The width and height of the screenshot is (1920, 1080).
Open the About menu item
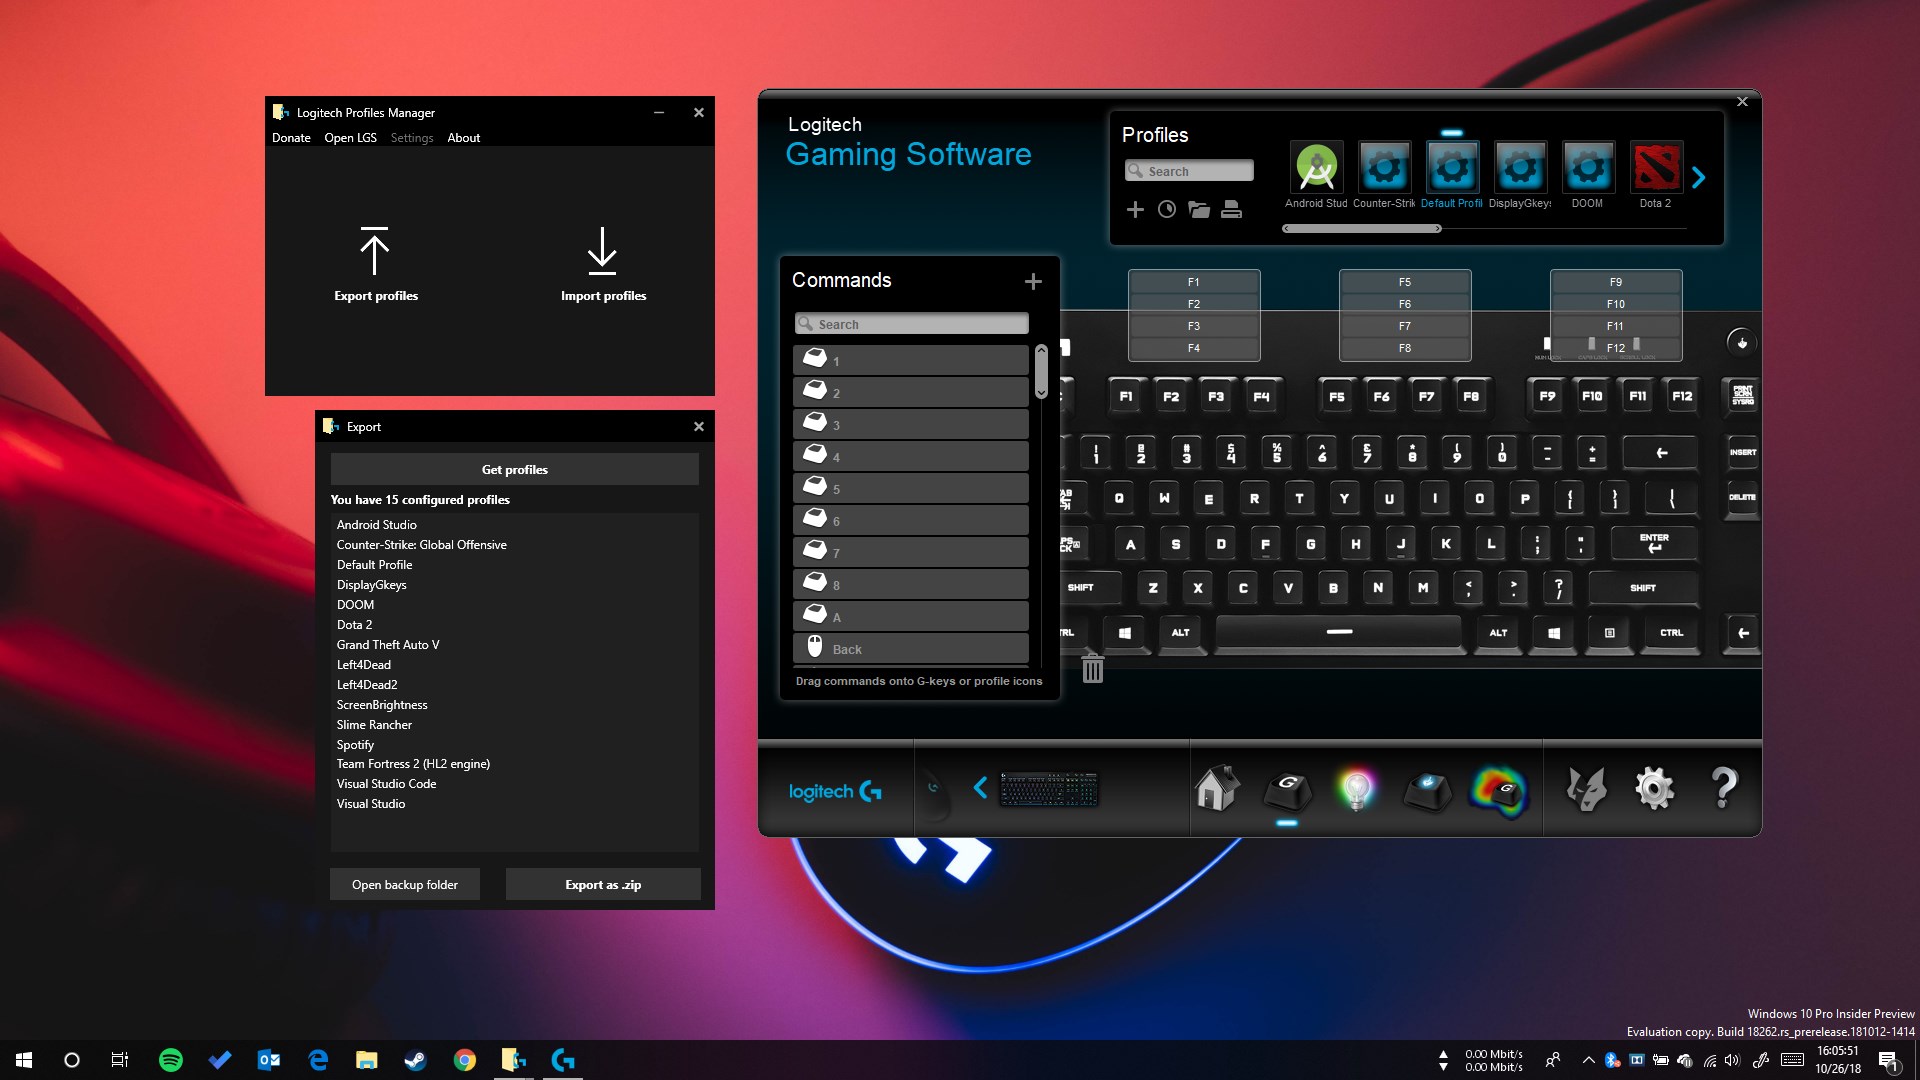[463, 138]
